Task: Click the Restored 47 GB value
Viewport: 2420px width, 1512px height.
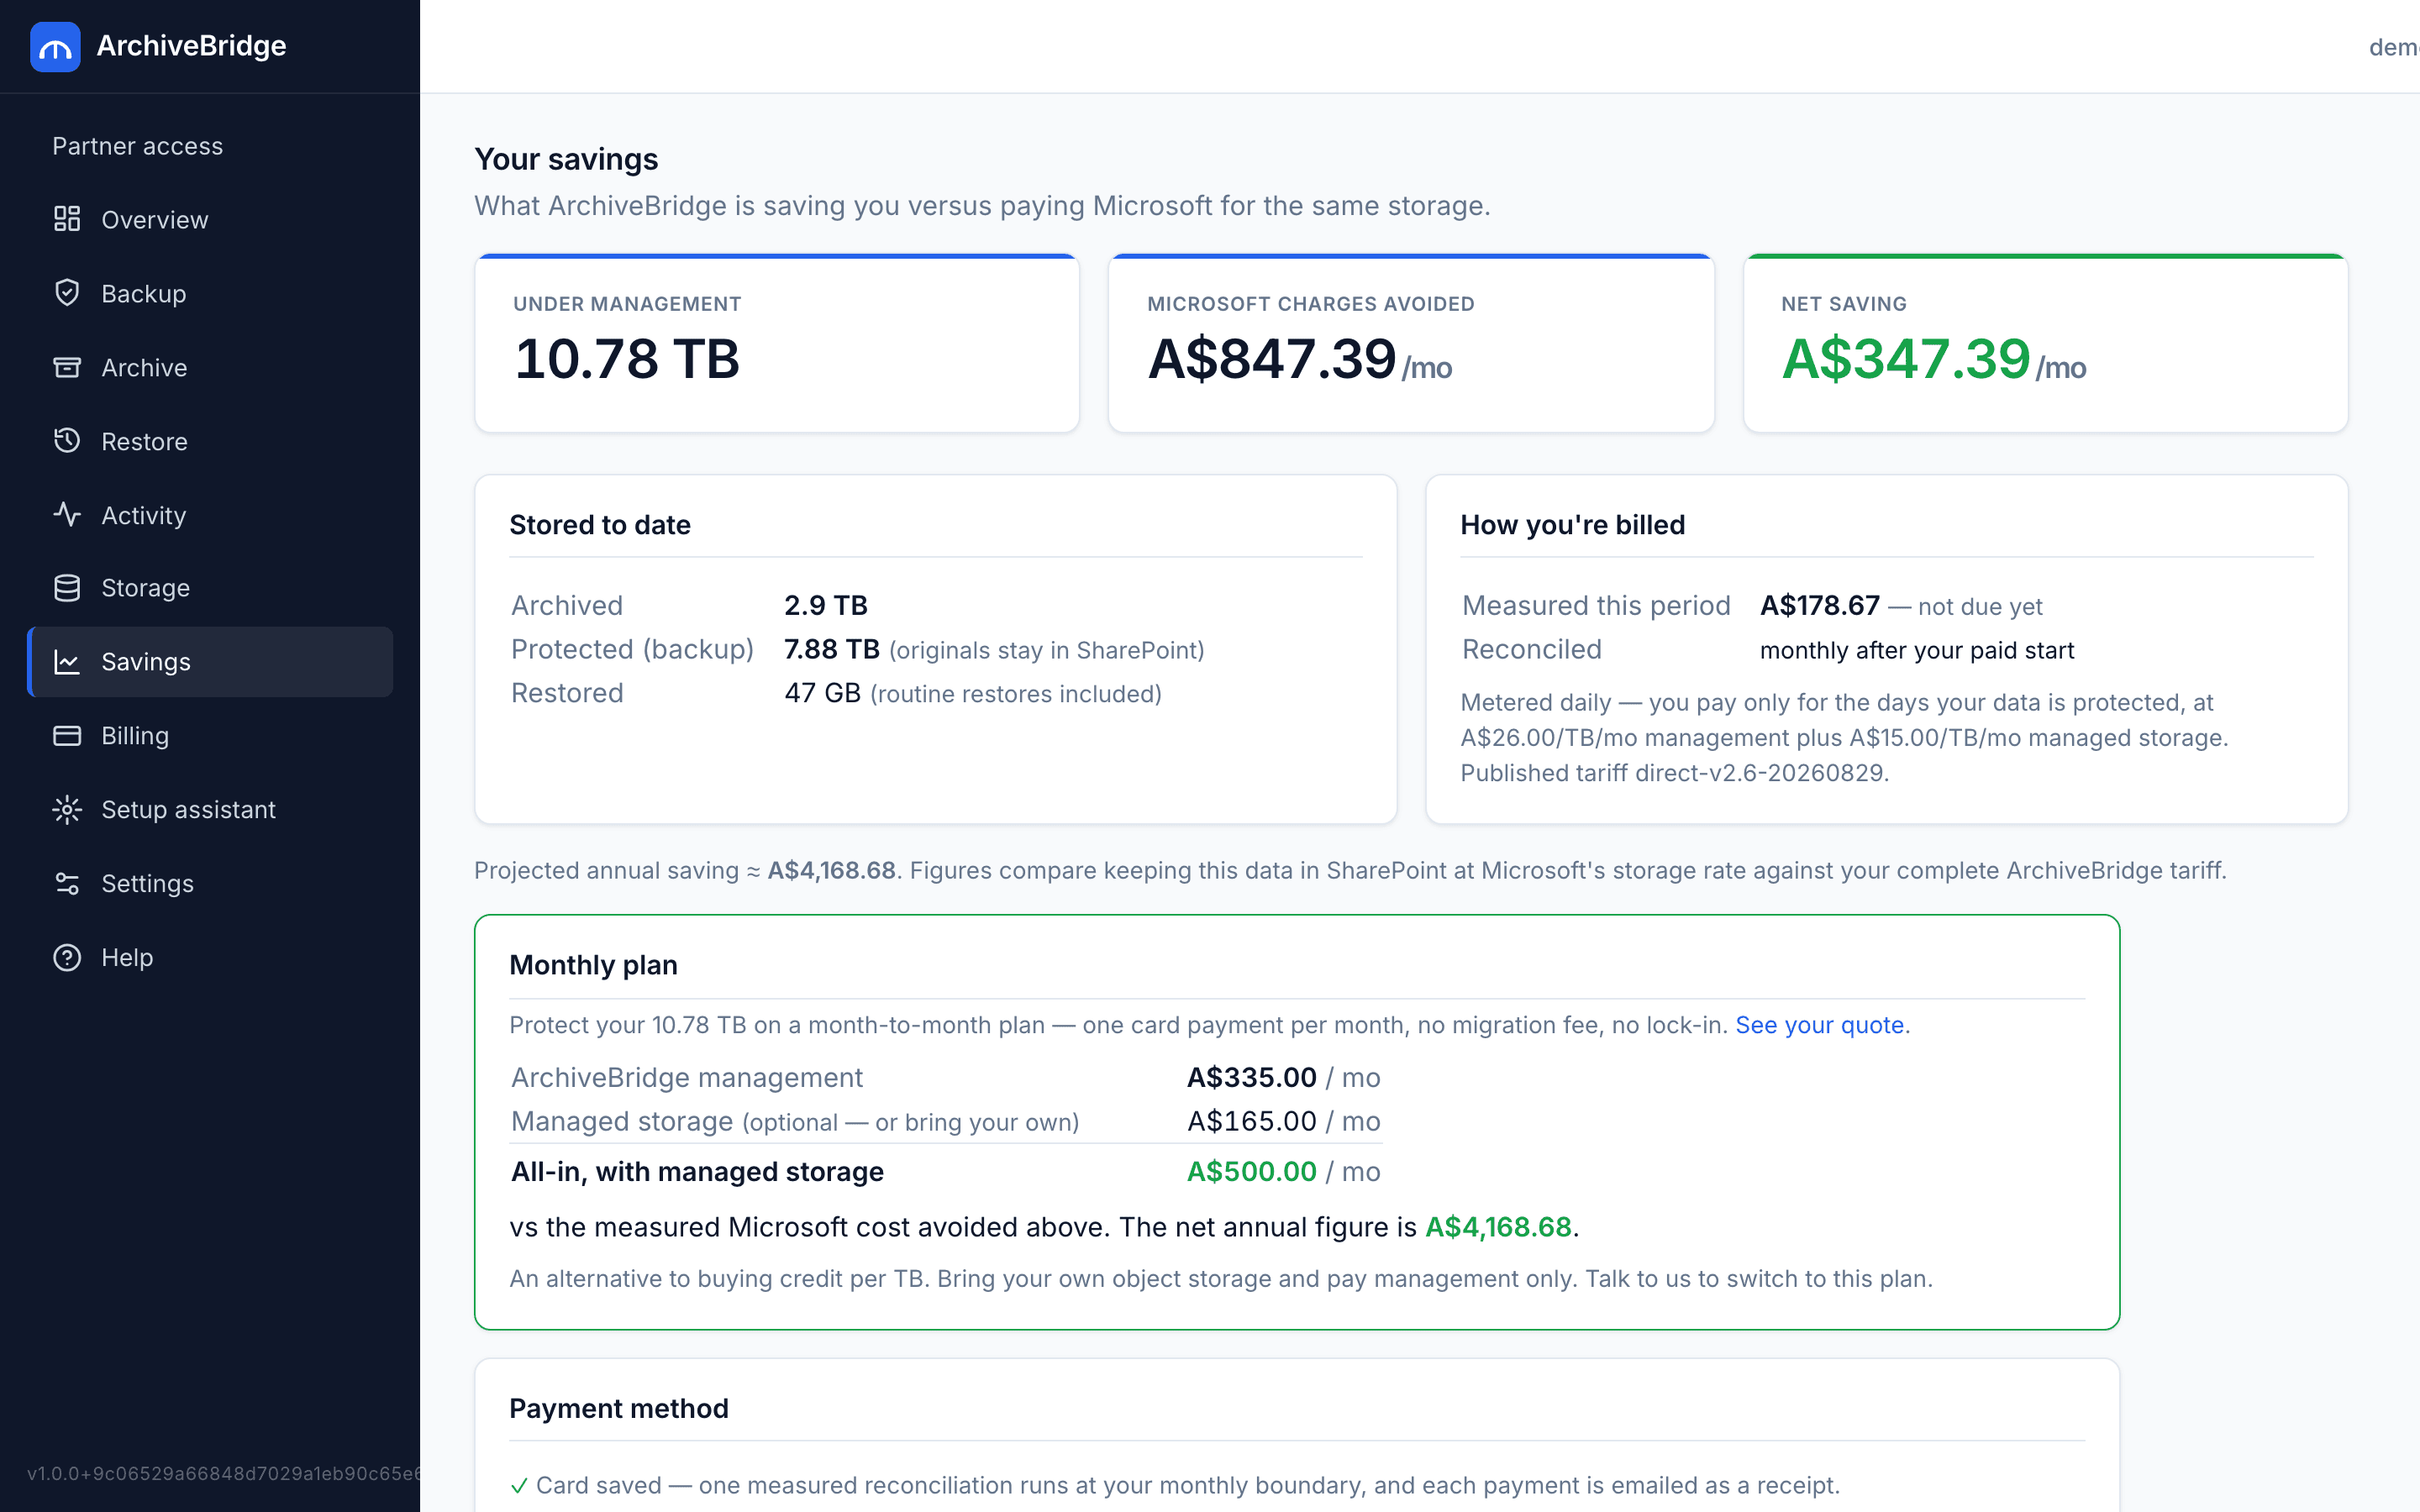Action: pyautogui.click(x=822, y=693)
